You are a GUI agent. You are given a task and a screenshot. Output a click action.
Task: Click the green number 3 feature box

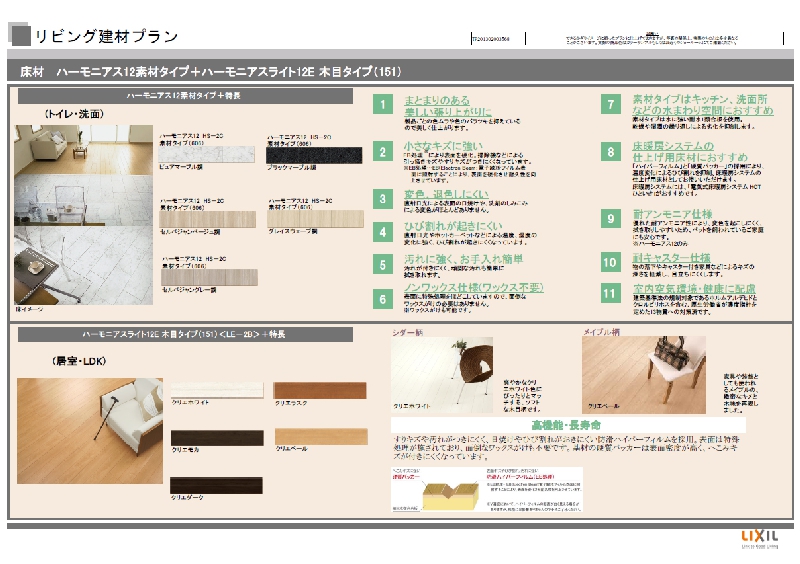(x=383, y=199)
